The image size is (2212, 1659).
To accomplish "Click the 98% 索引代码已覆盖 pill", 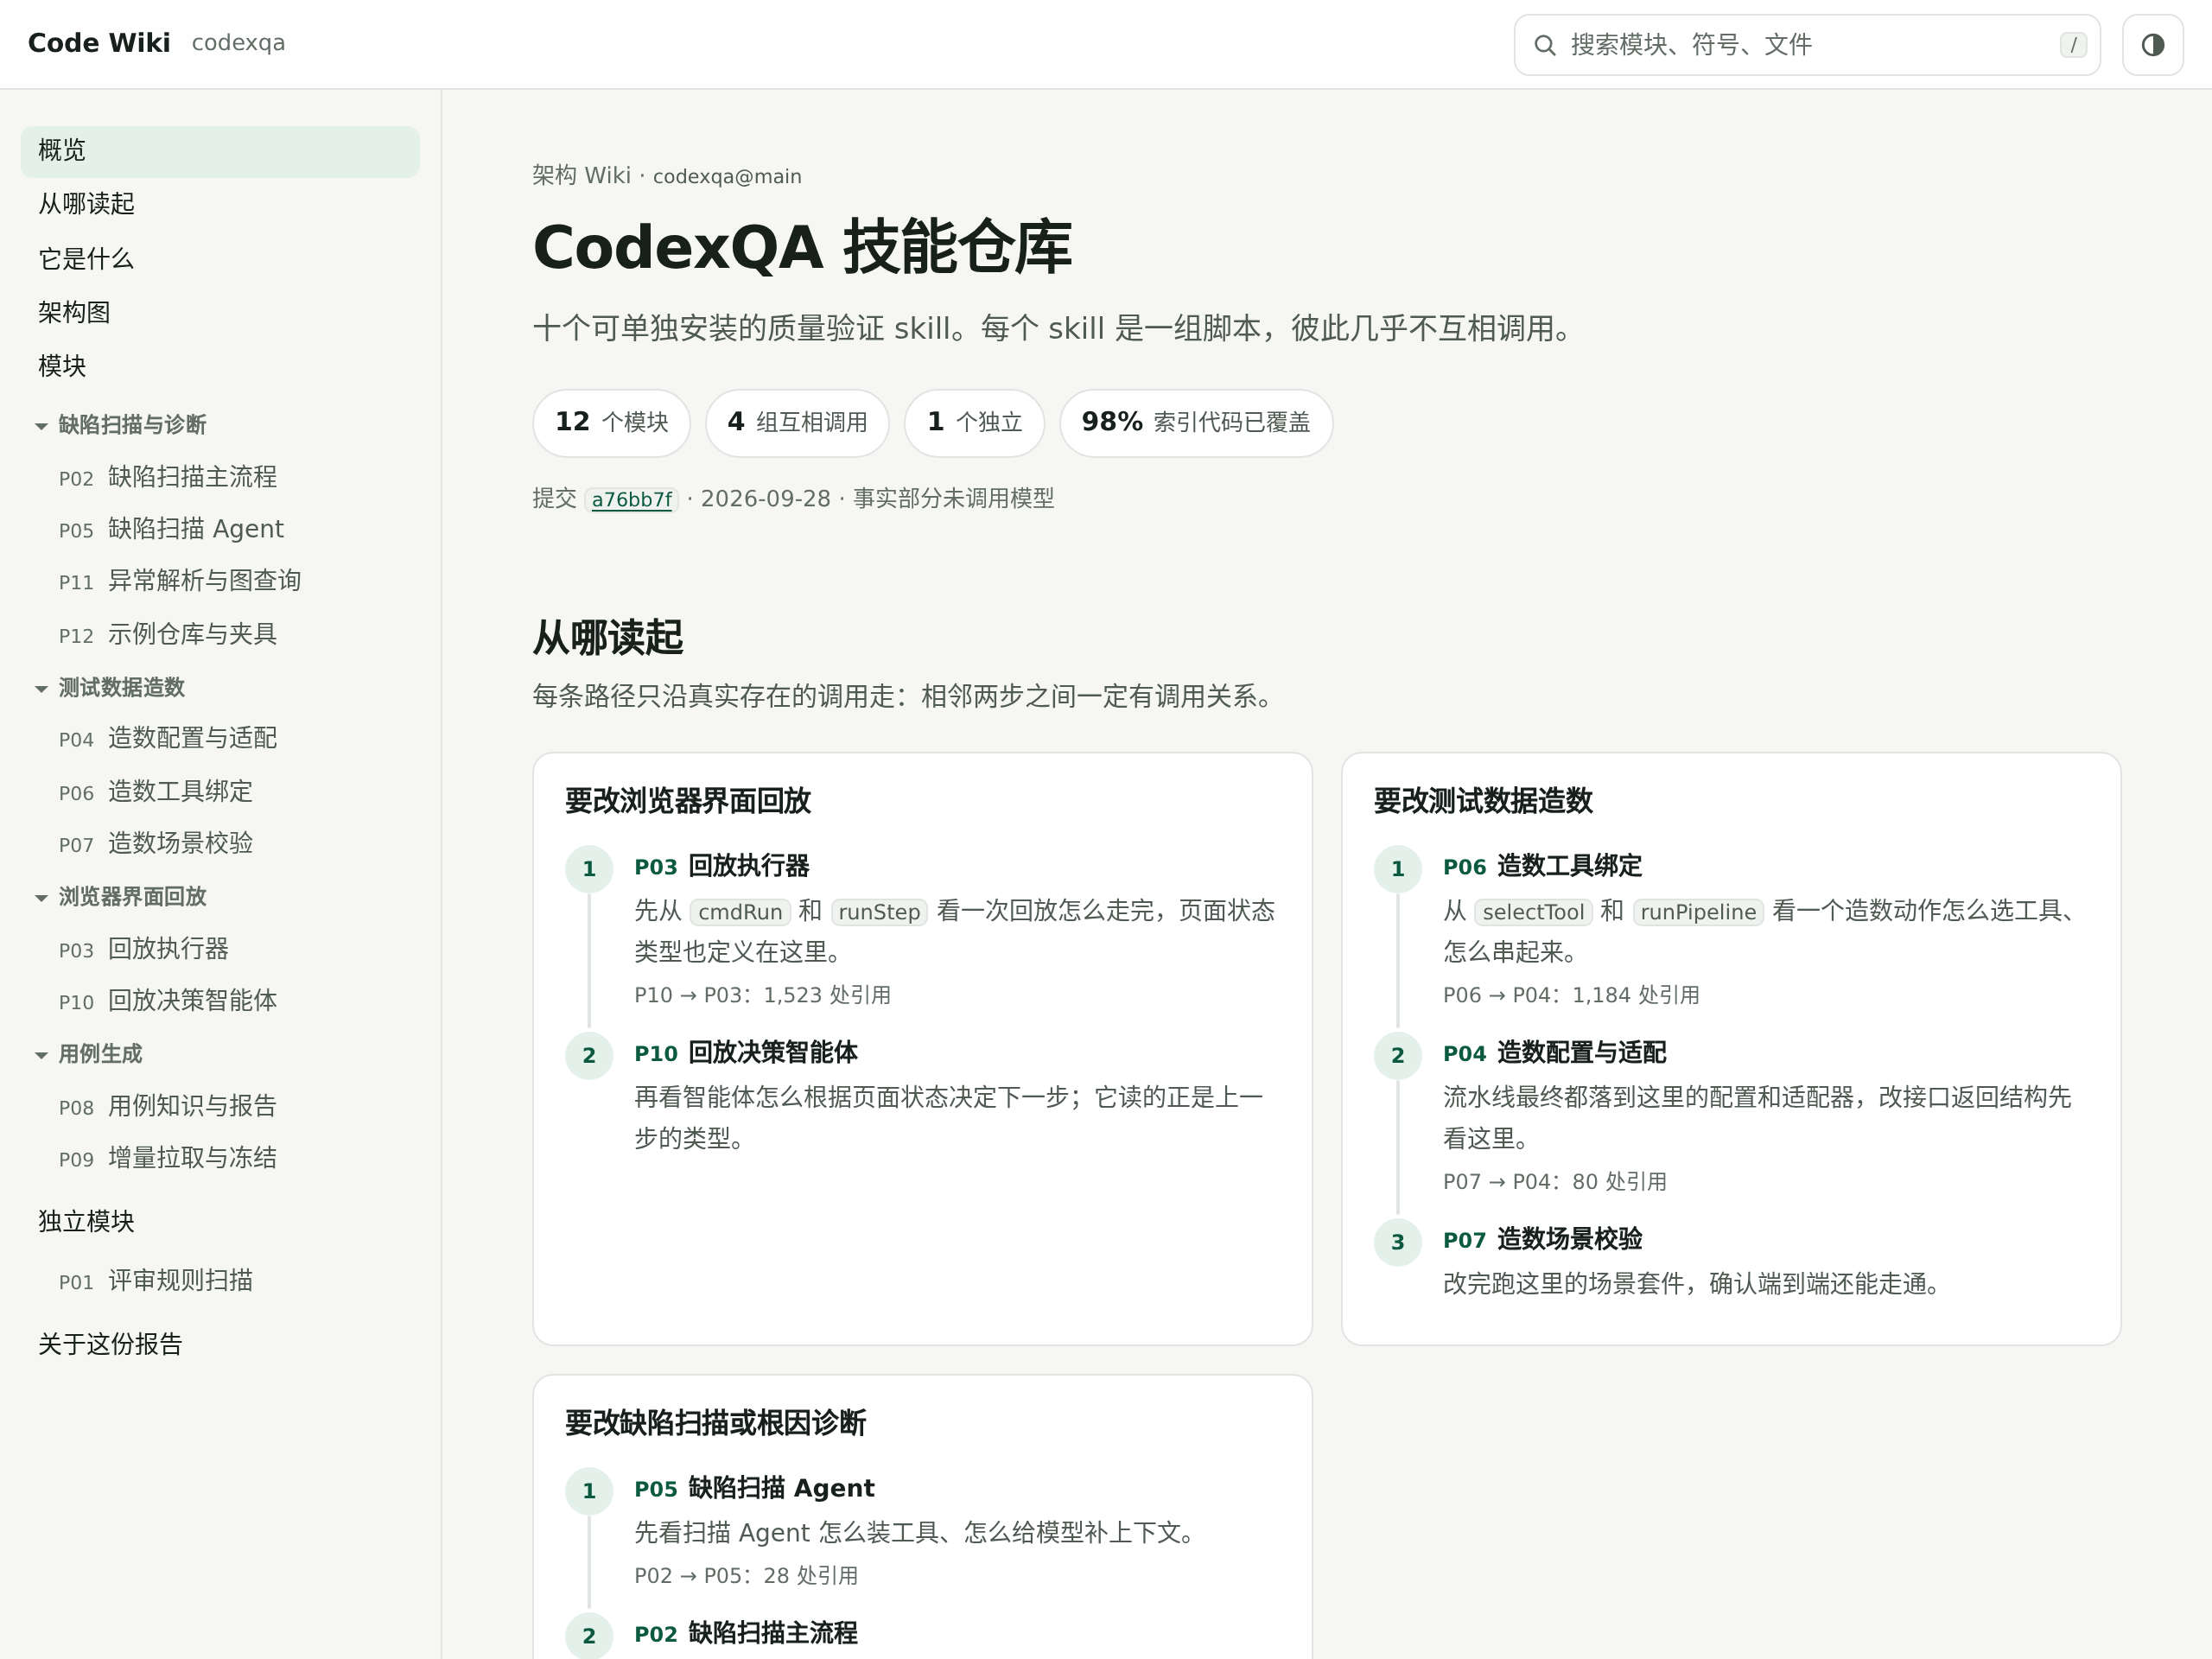I will (x=1196, y=423).
